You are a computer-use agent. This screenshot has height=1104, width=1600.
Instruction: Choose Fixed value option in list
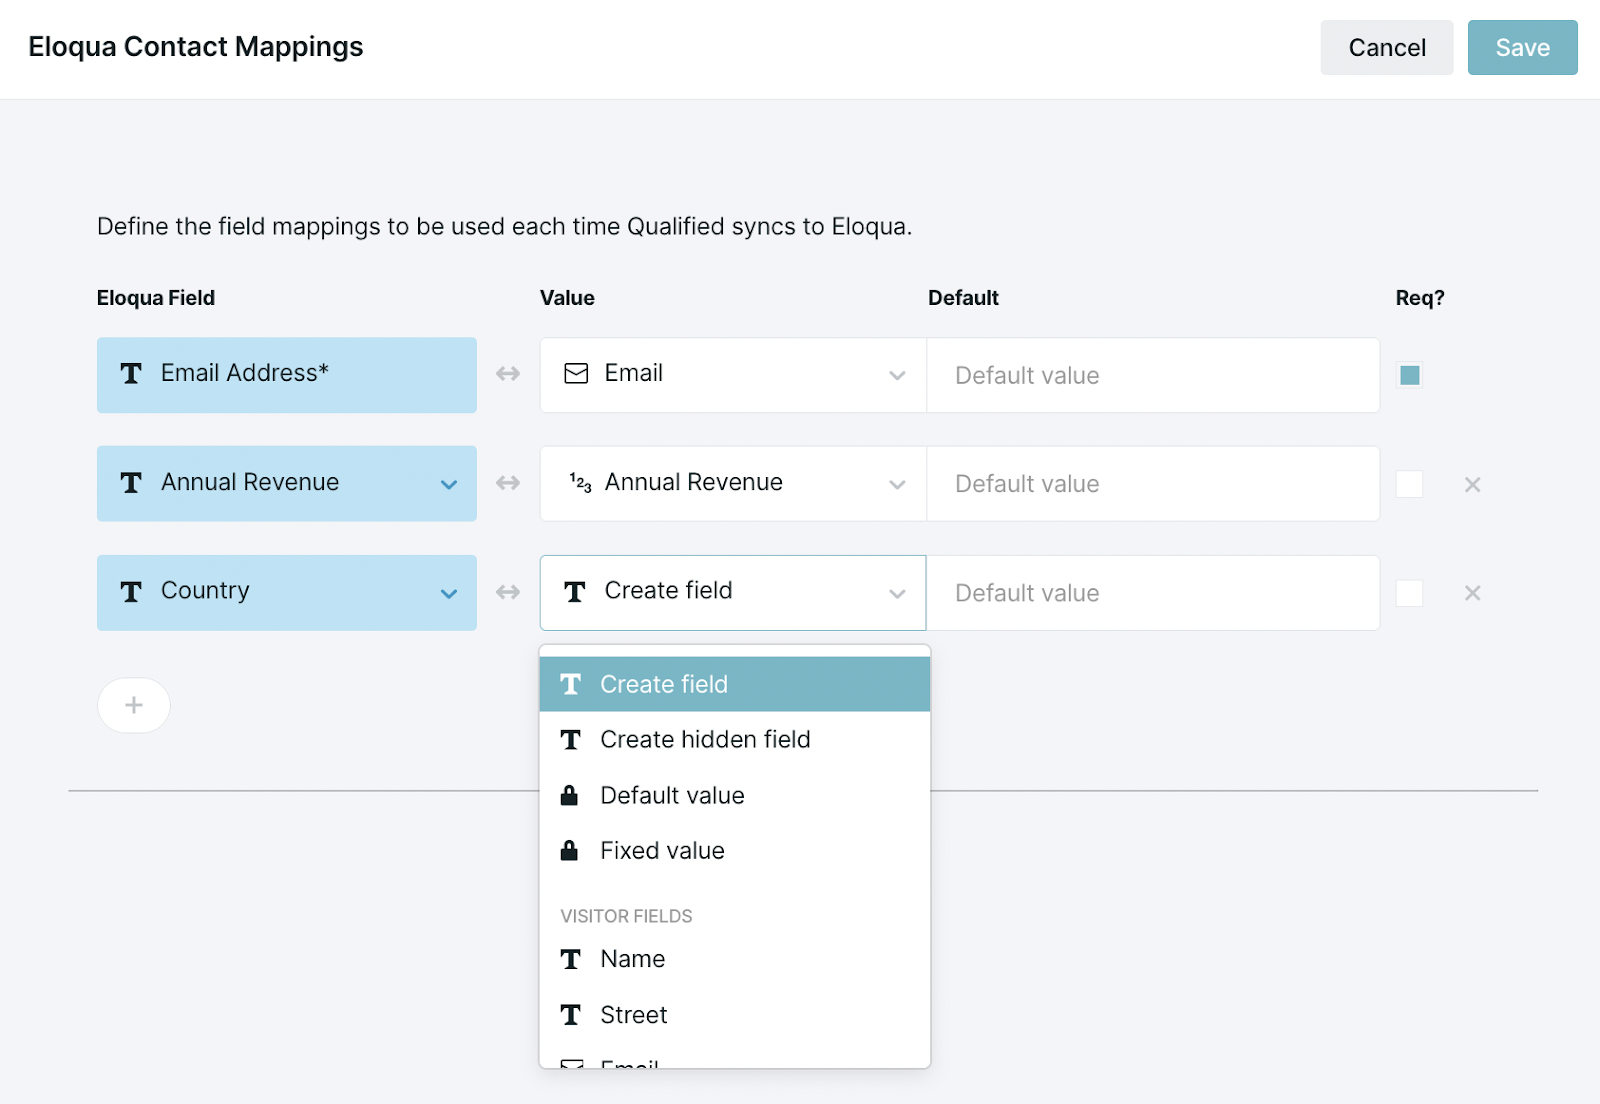[735, 851]
